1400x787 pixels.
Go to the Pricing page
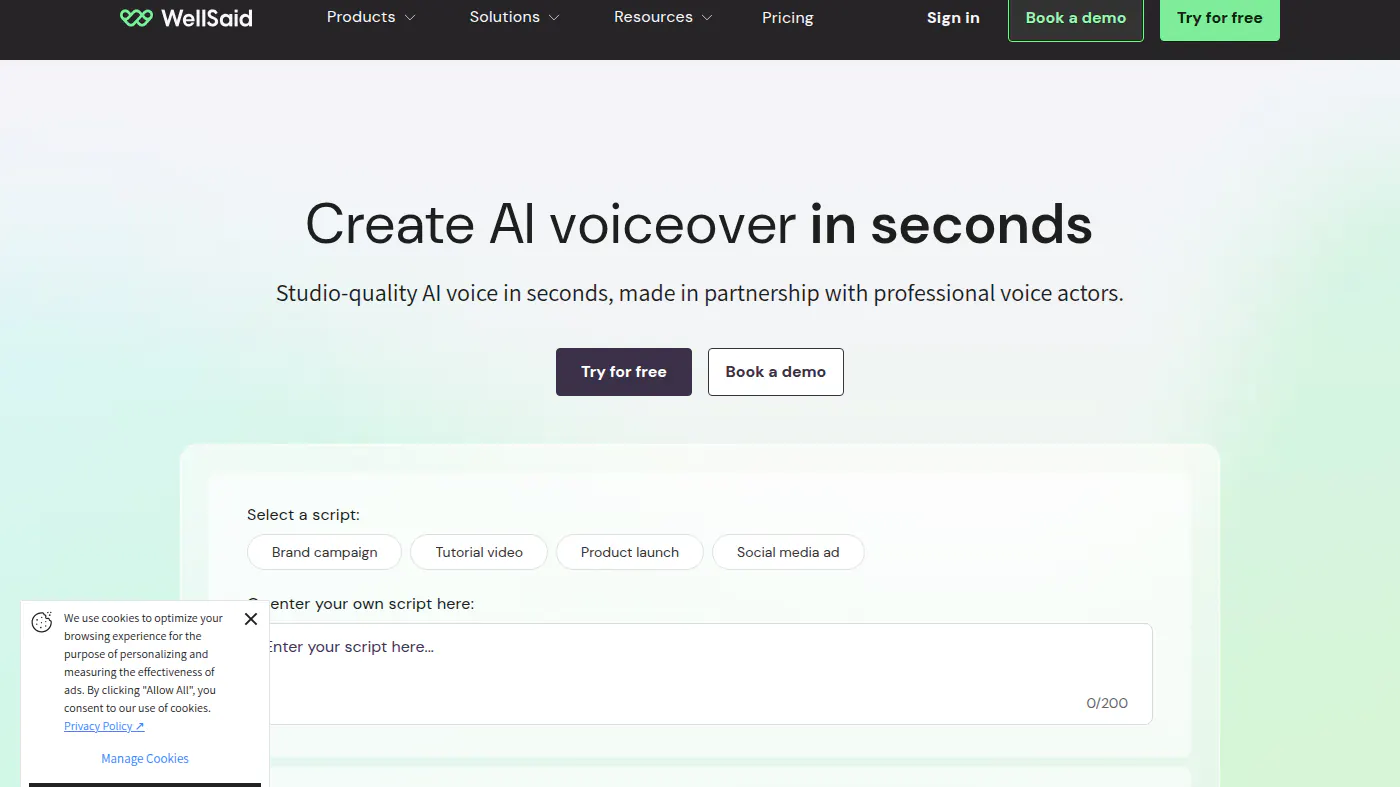coord(788,18)
